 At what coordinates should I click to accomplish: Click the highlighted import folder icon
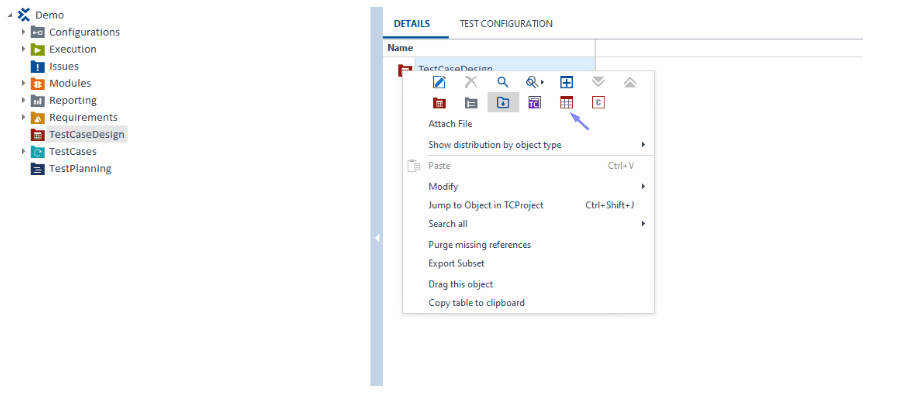(x=503, y=102)
